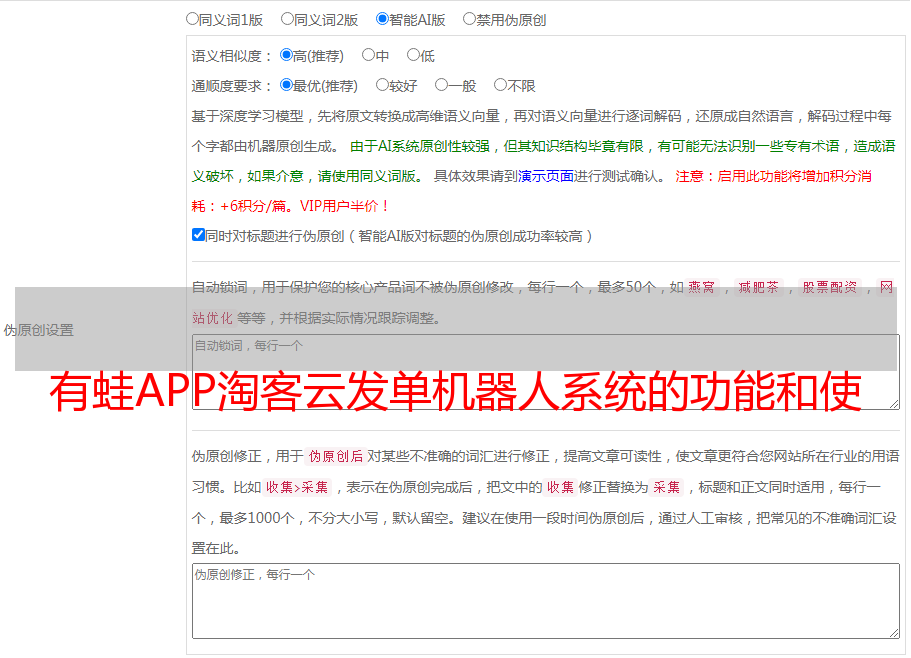
Task: Set 语义相似度 to 高(推荐)
Action: [x=287, y=56]
